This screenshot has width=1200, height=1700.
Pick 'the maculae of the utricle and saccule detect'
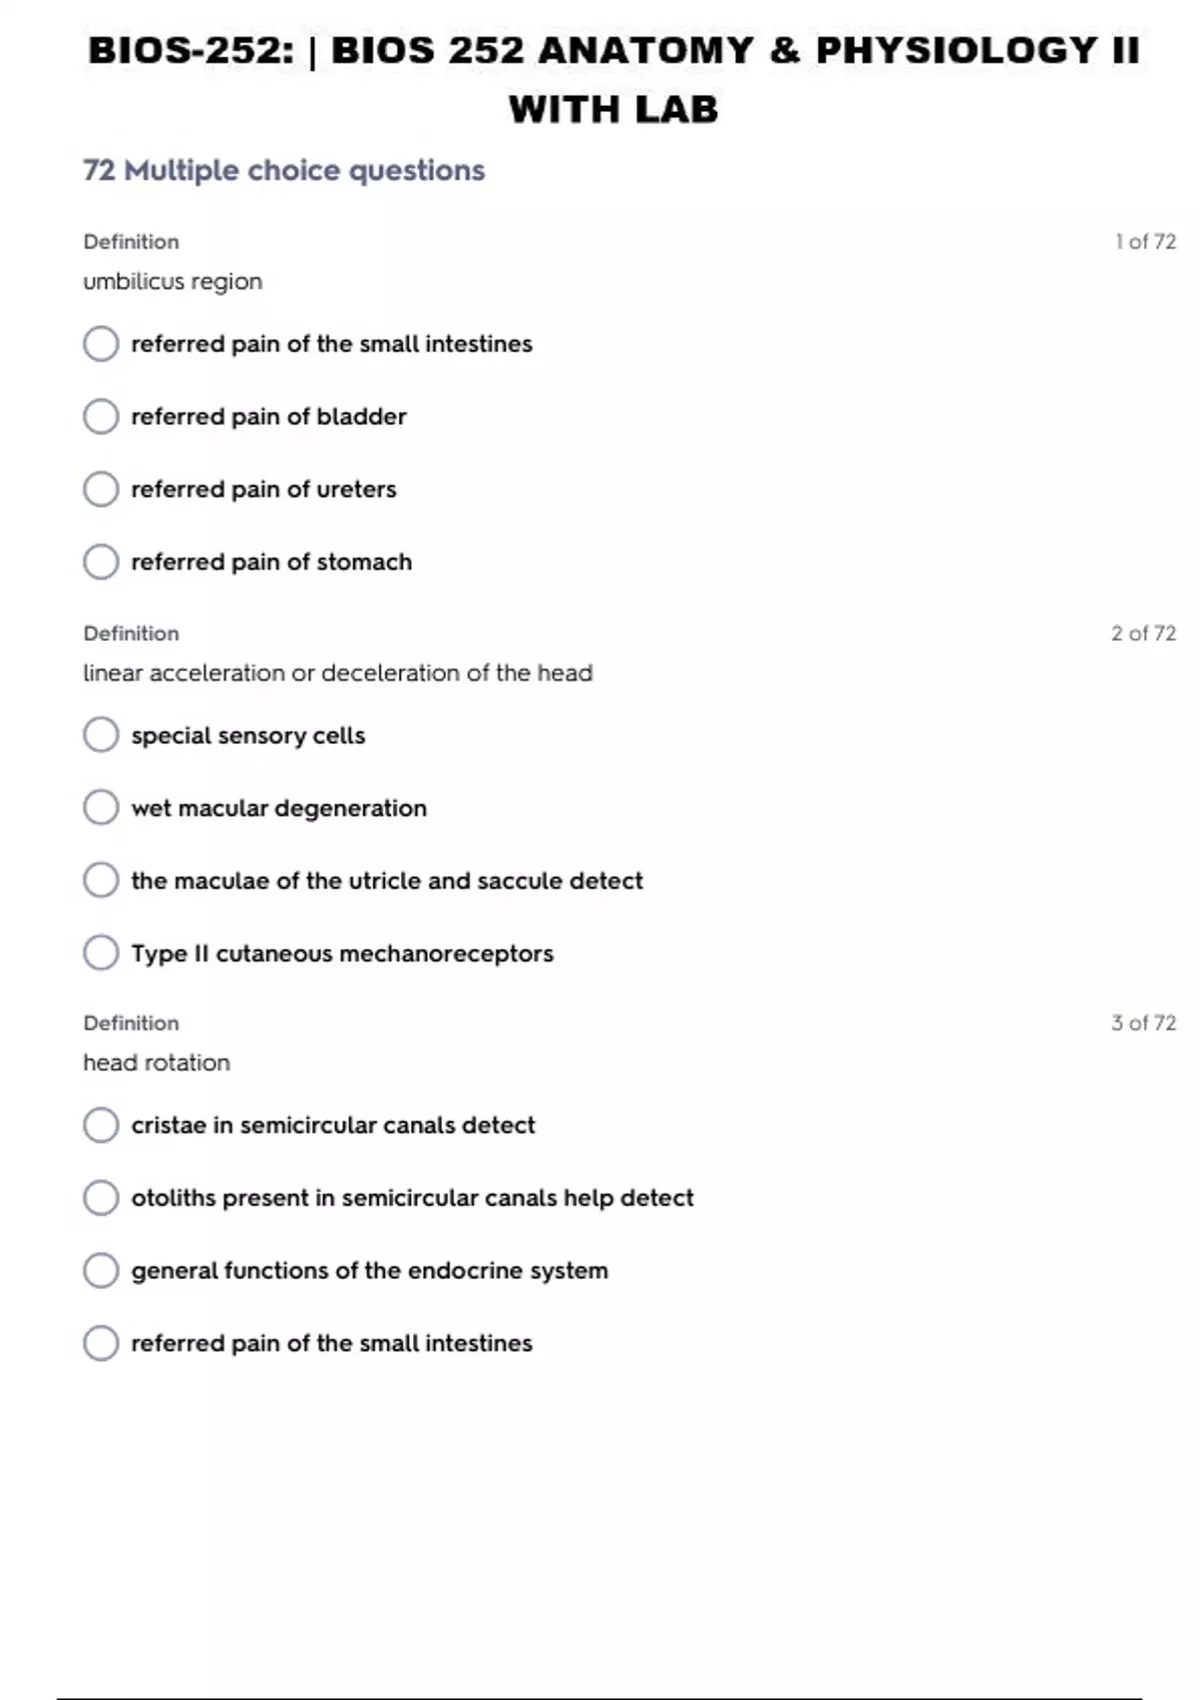coord(101,880)
